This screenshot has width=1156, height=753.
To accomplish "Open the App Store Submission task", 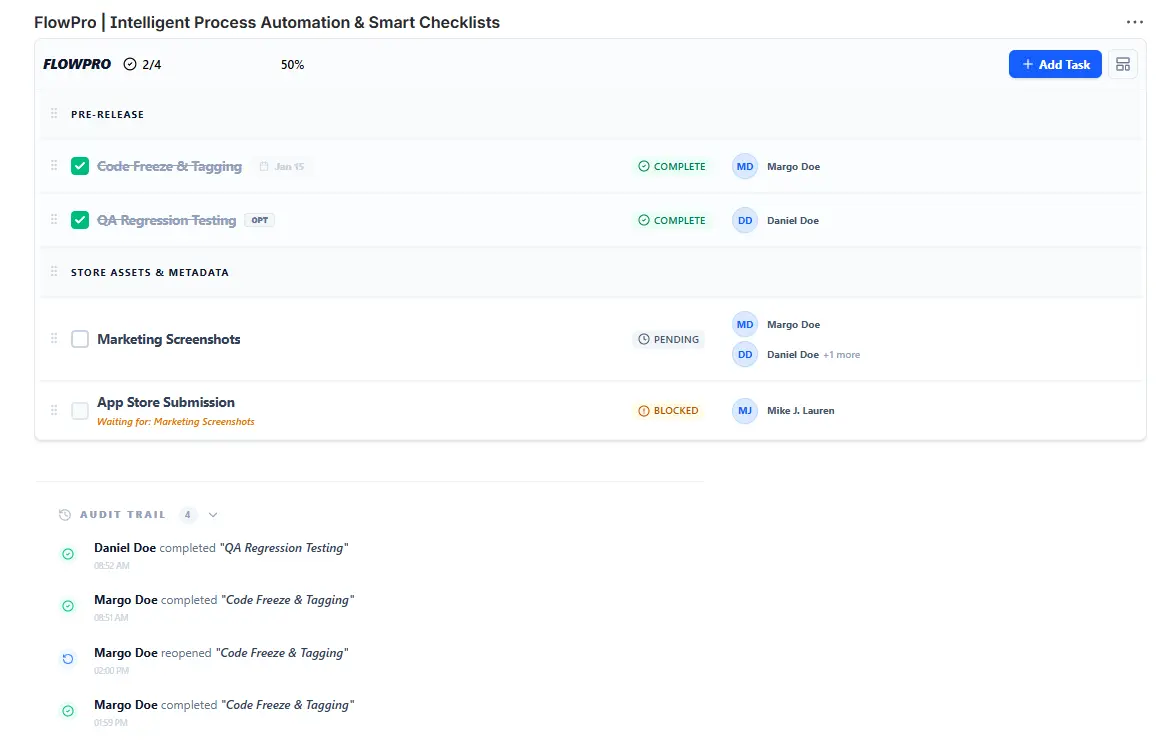I will (x=166, y=402).
